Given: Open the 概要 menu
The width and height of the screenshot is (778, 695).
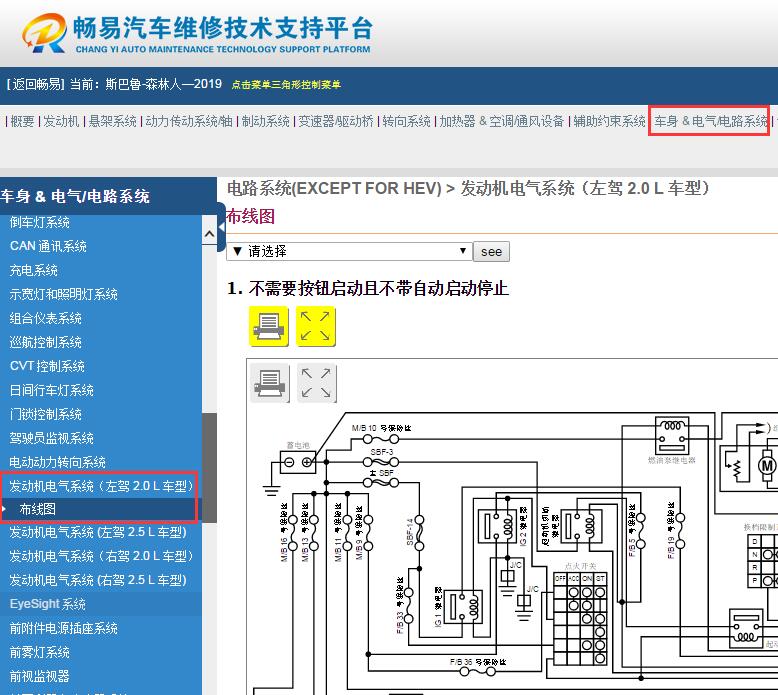Looking at the screenshot, I should (22, 121).
